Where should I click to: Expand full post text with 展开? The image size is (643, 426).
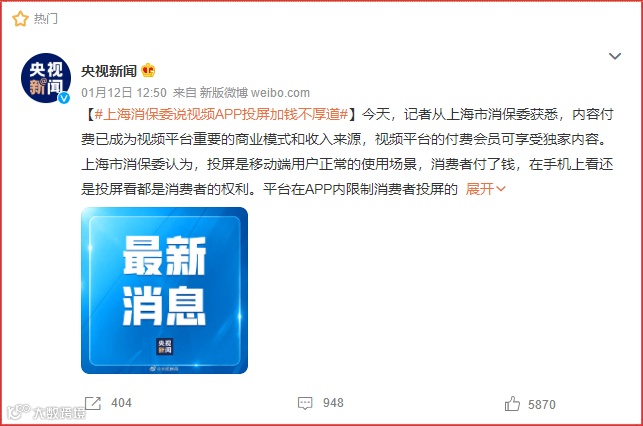click(x=479, y=189)
